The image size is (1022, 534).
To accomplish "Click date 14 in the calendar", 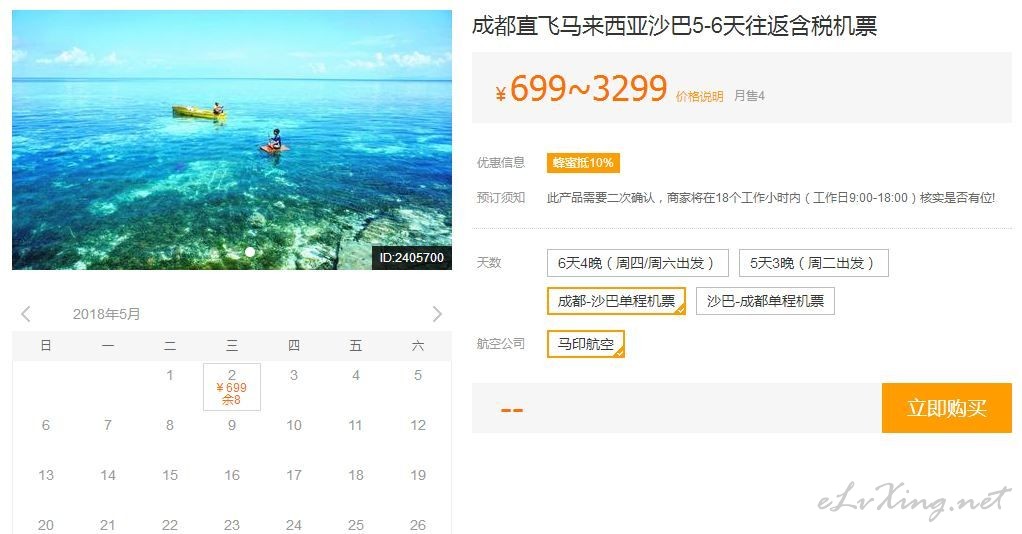I will pyautogui.click(x=108, y=475).
